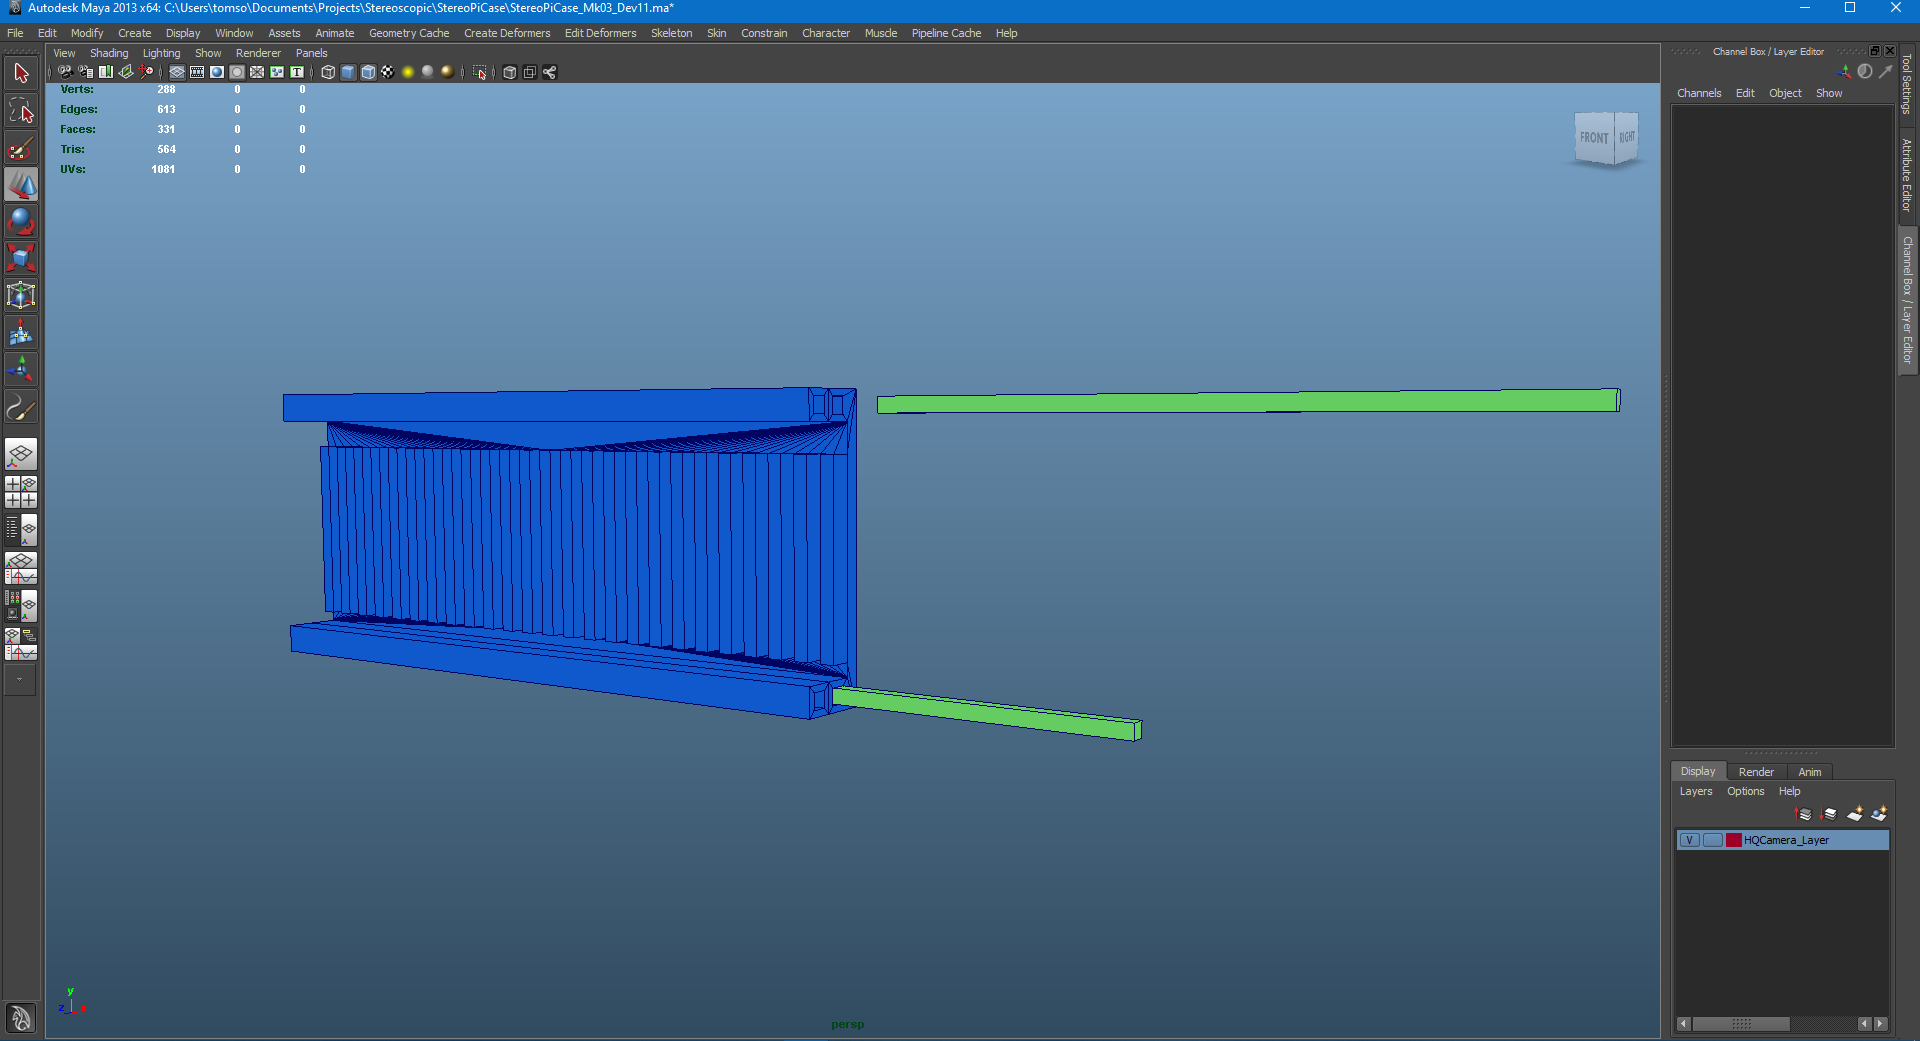This screenshot has height=1041, width=1920.
Task: Create a new empty layer icon
Action: coord(1854,814)
